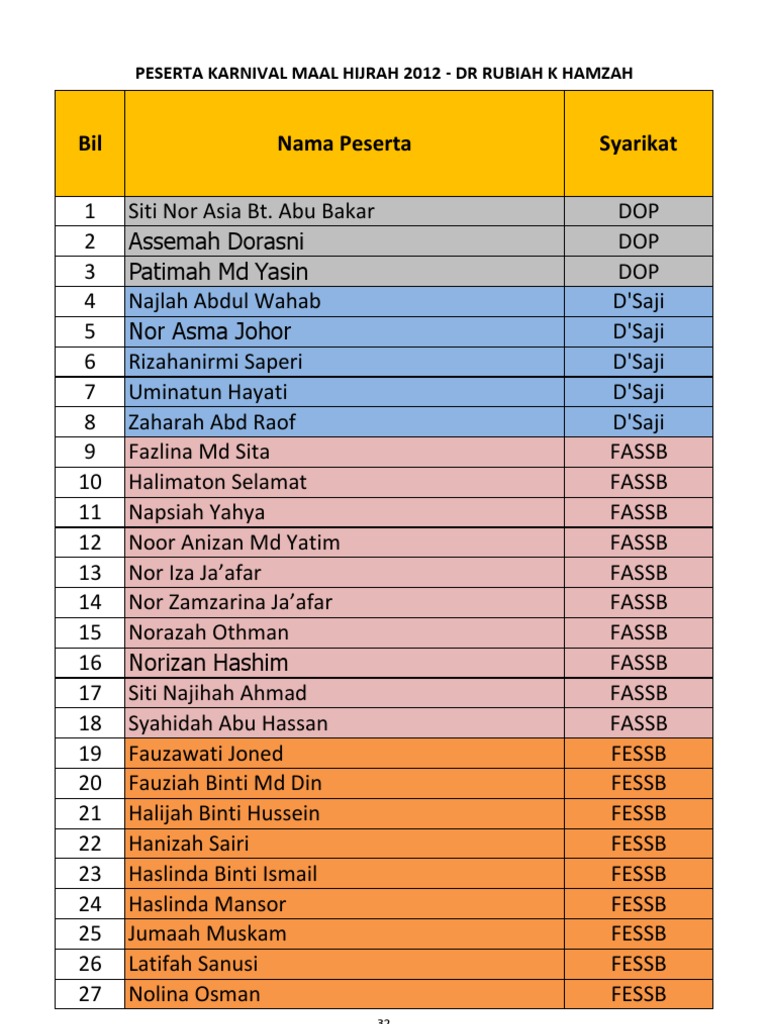Click the Assemah Dorasni name cell
This screenshot has width=768, height=1024.
pos(216,241)
